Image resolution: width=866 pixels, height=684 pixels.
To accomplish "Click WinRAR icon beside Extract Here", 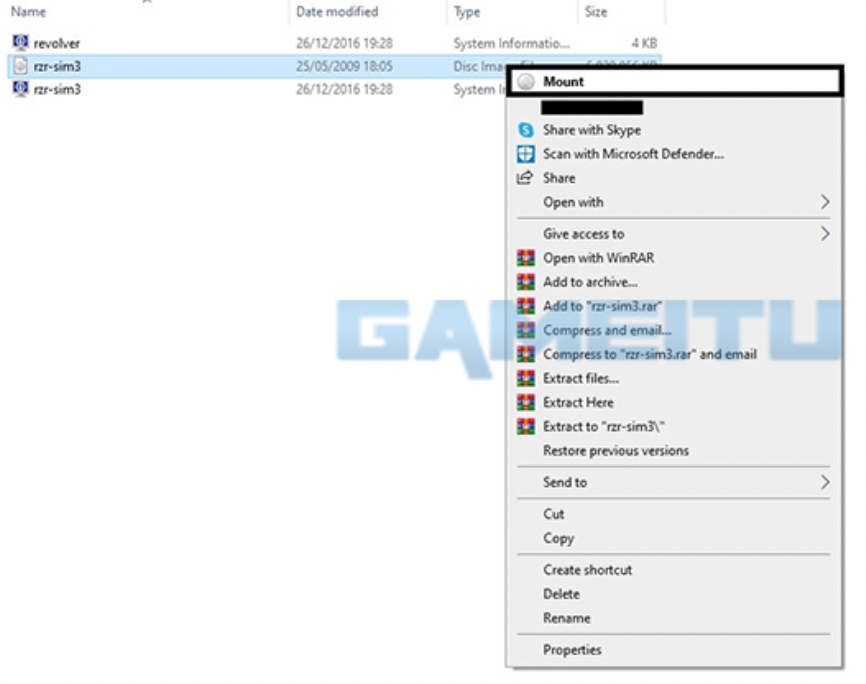I will click(526, 402).
